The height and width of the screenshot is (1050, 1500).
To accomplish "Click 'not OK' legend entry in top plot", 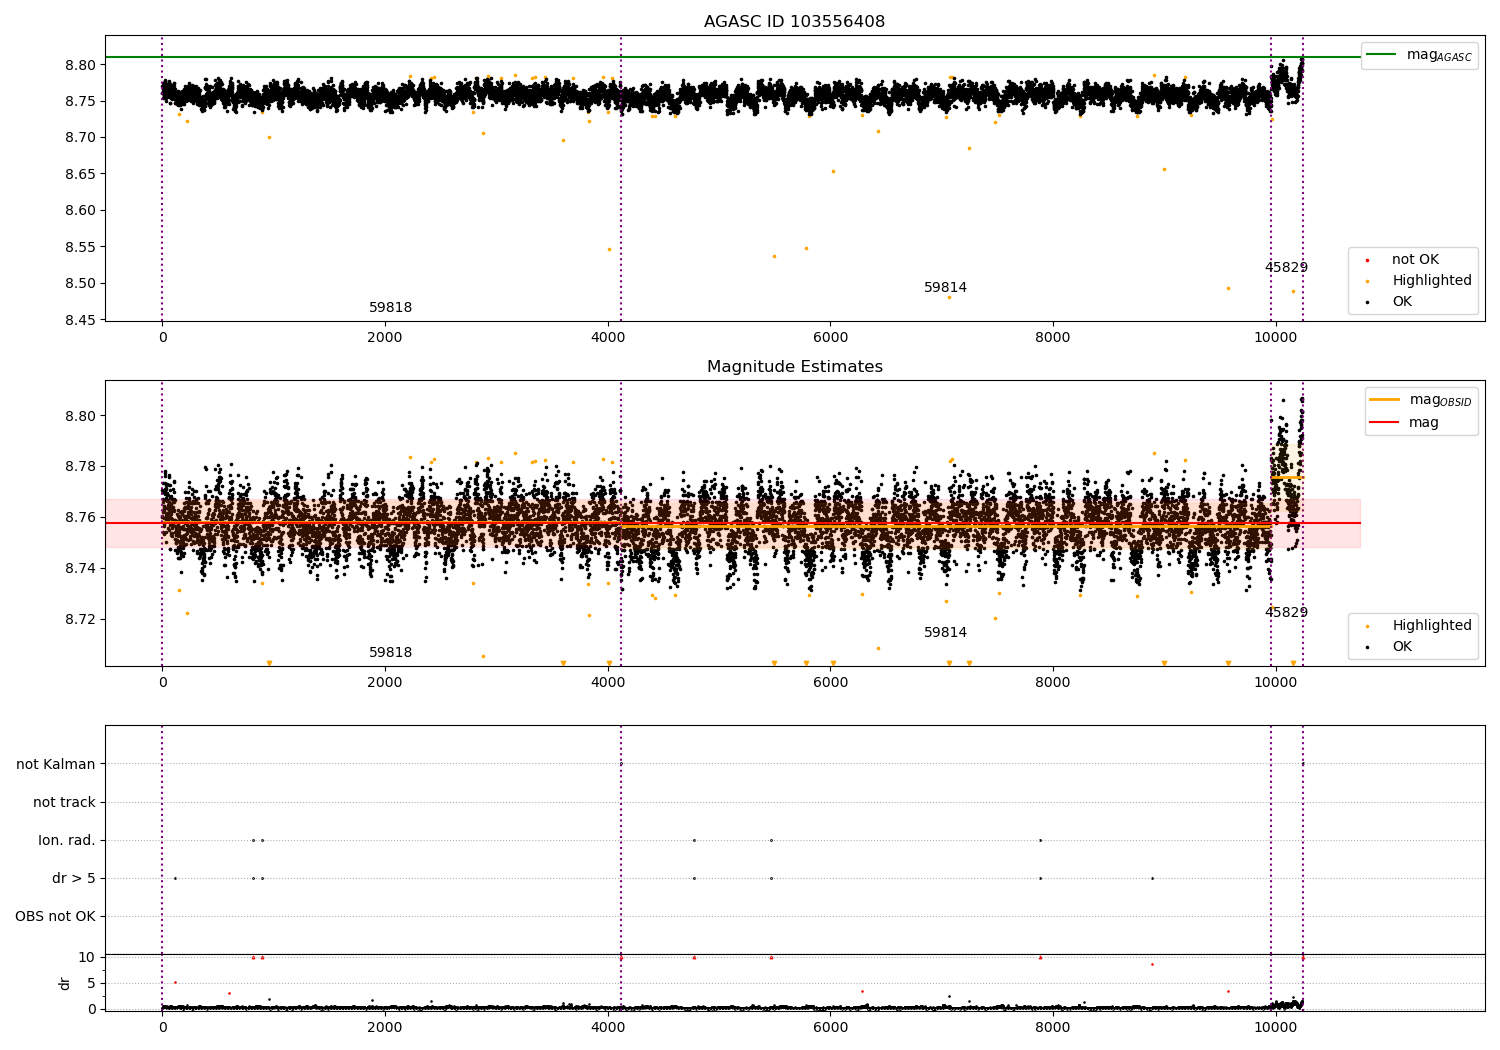I will pyautogui.click(x=1414, y=260).
